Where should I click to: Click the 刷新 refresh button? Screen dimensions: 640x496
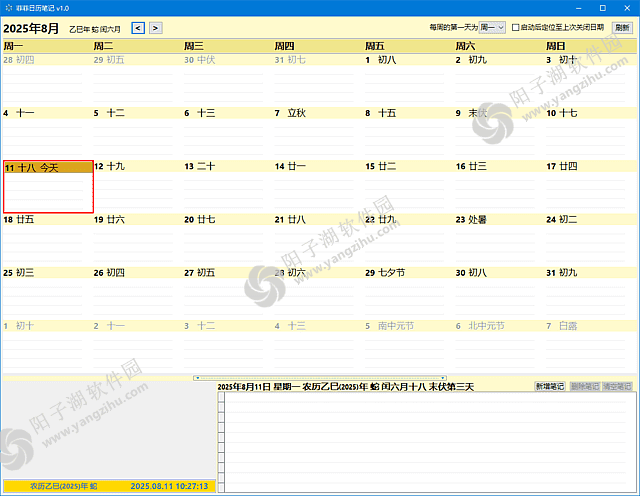(622, 28)
